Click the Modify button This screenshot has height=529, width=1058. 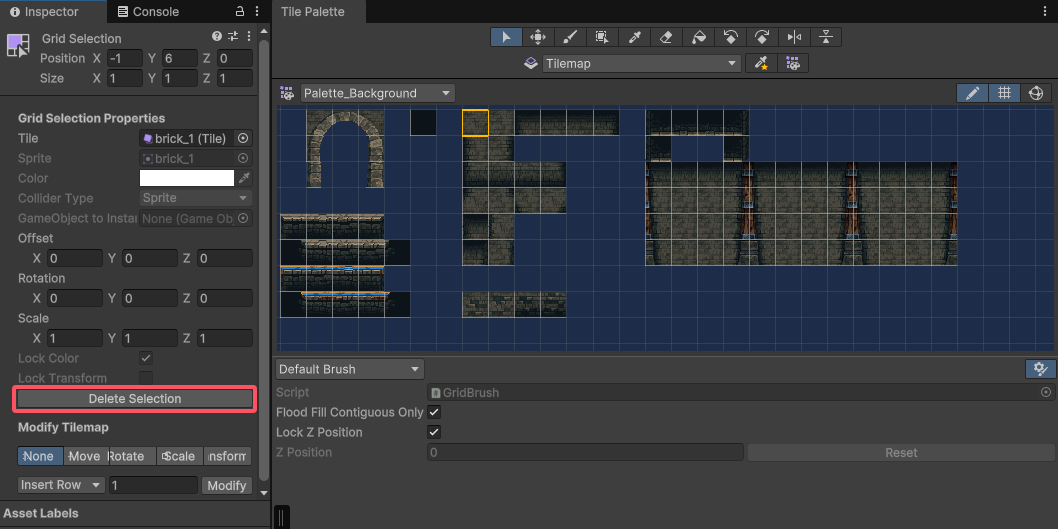[227, 486]
